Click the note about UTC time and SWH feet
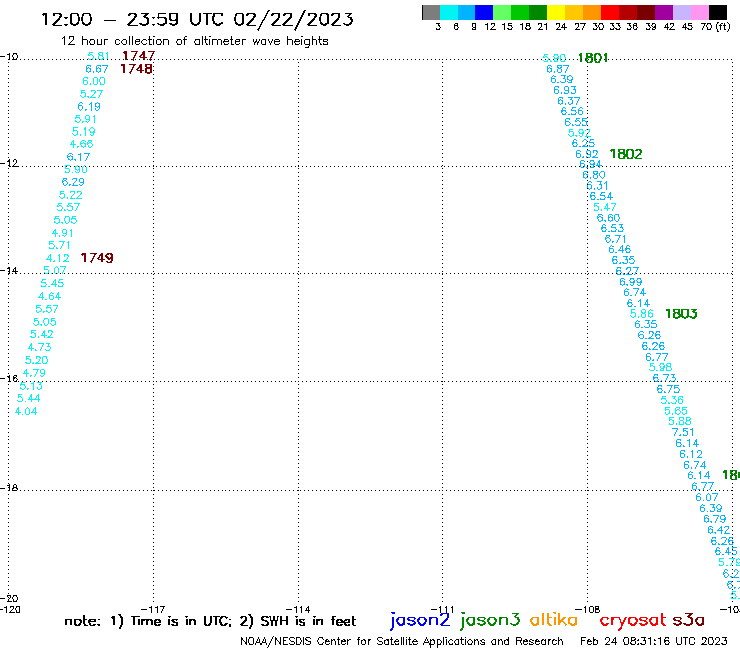This screenshot has height=650, width=740. (x=210, y=621)
